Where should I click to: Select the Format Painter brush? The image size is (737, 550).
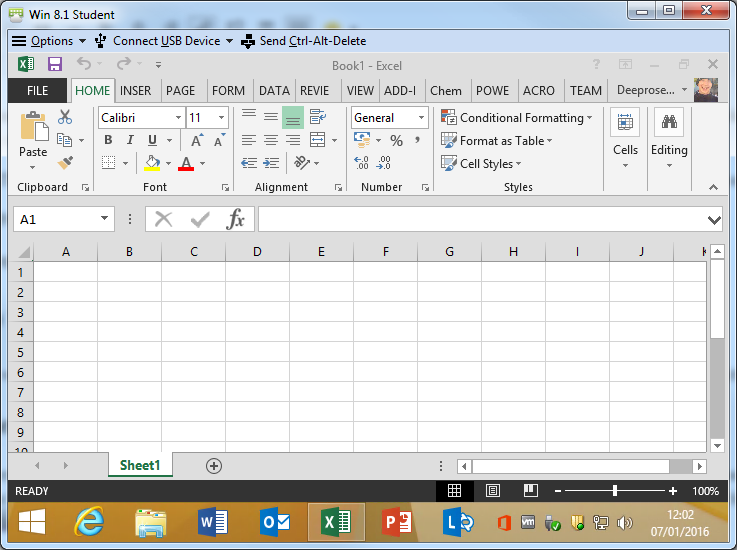[65, 163]
